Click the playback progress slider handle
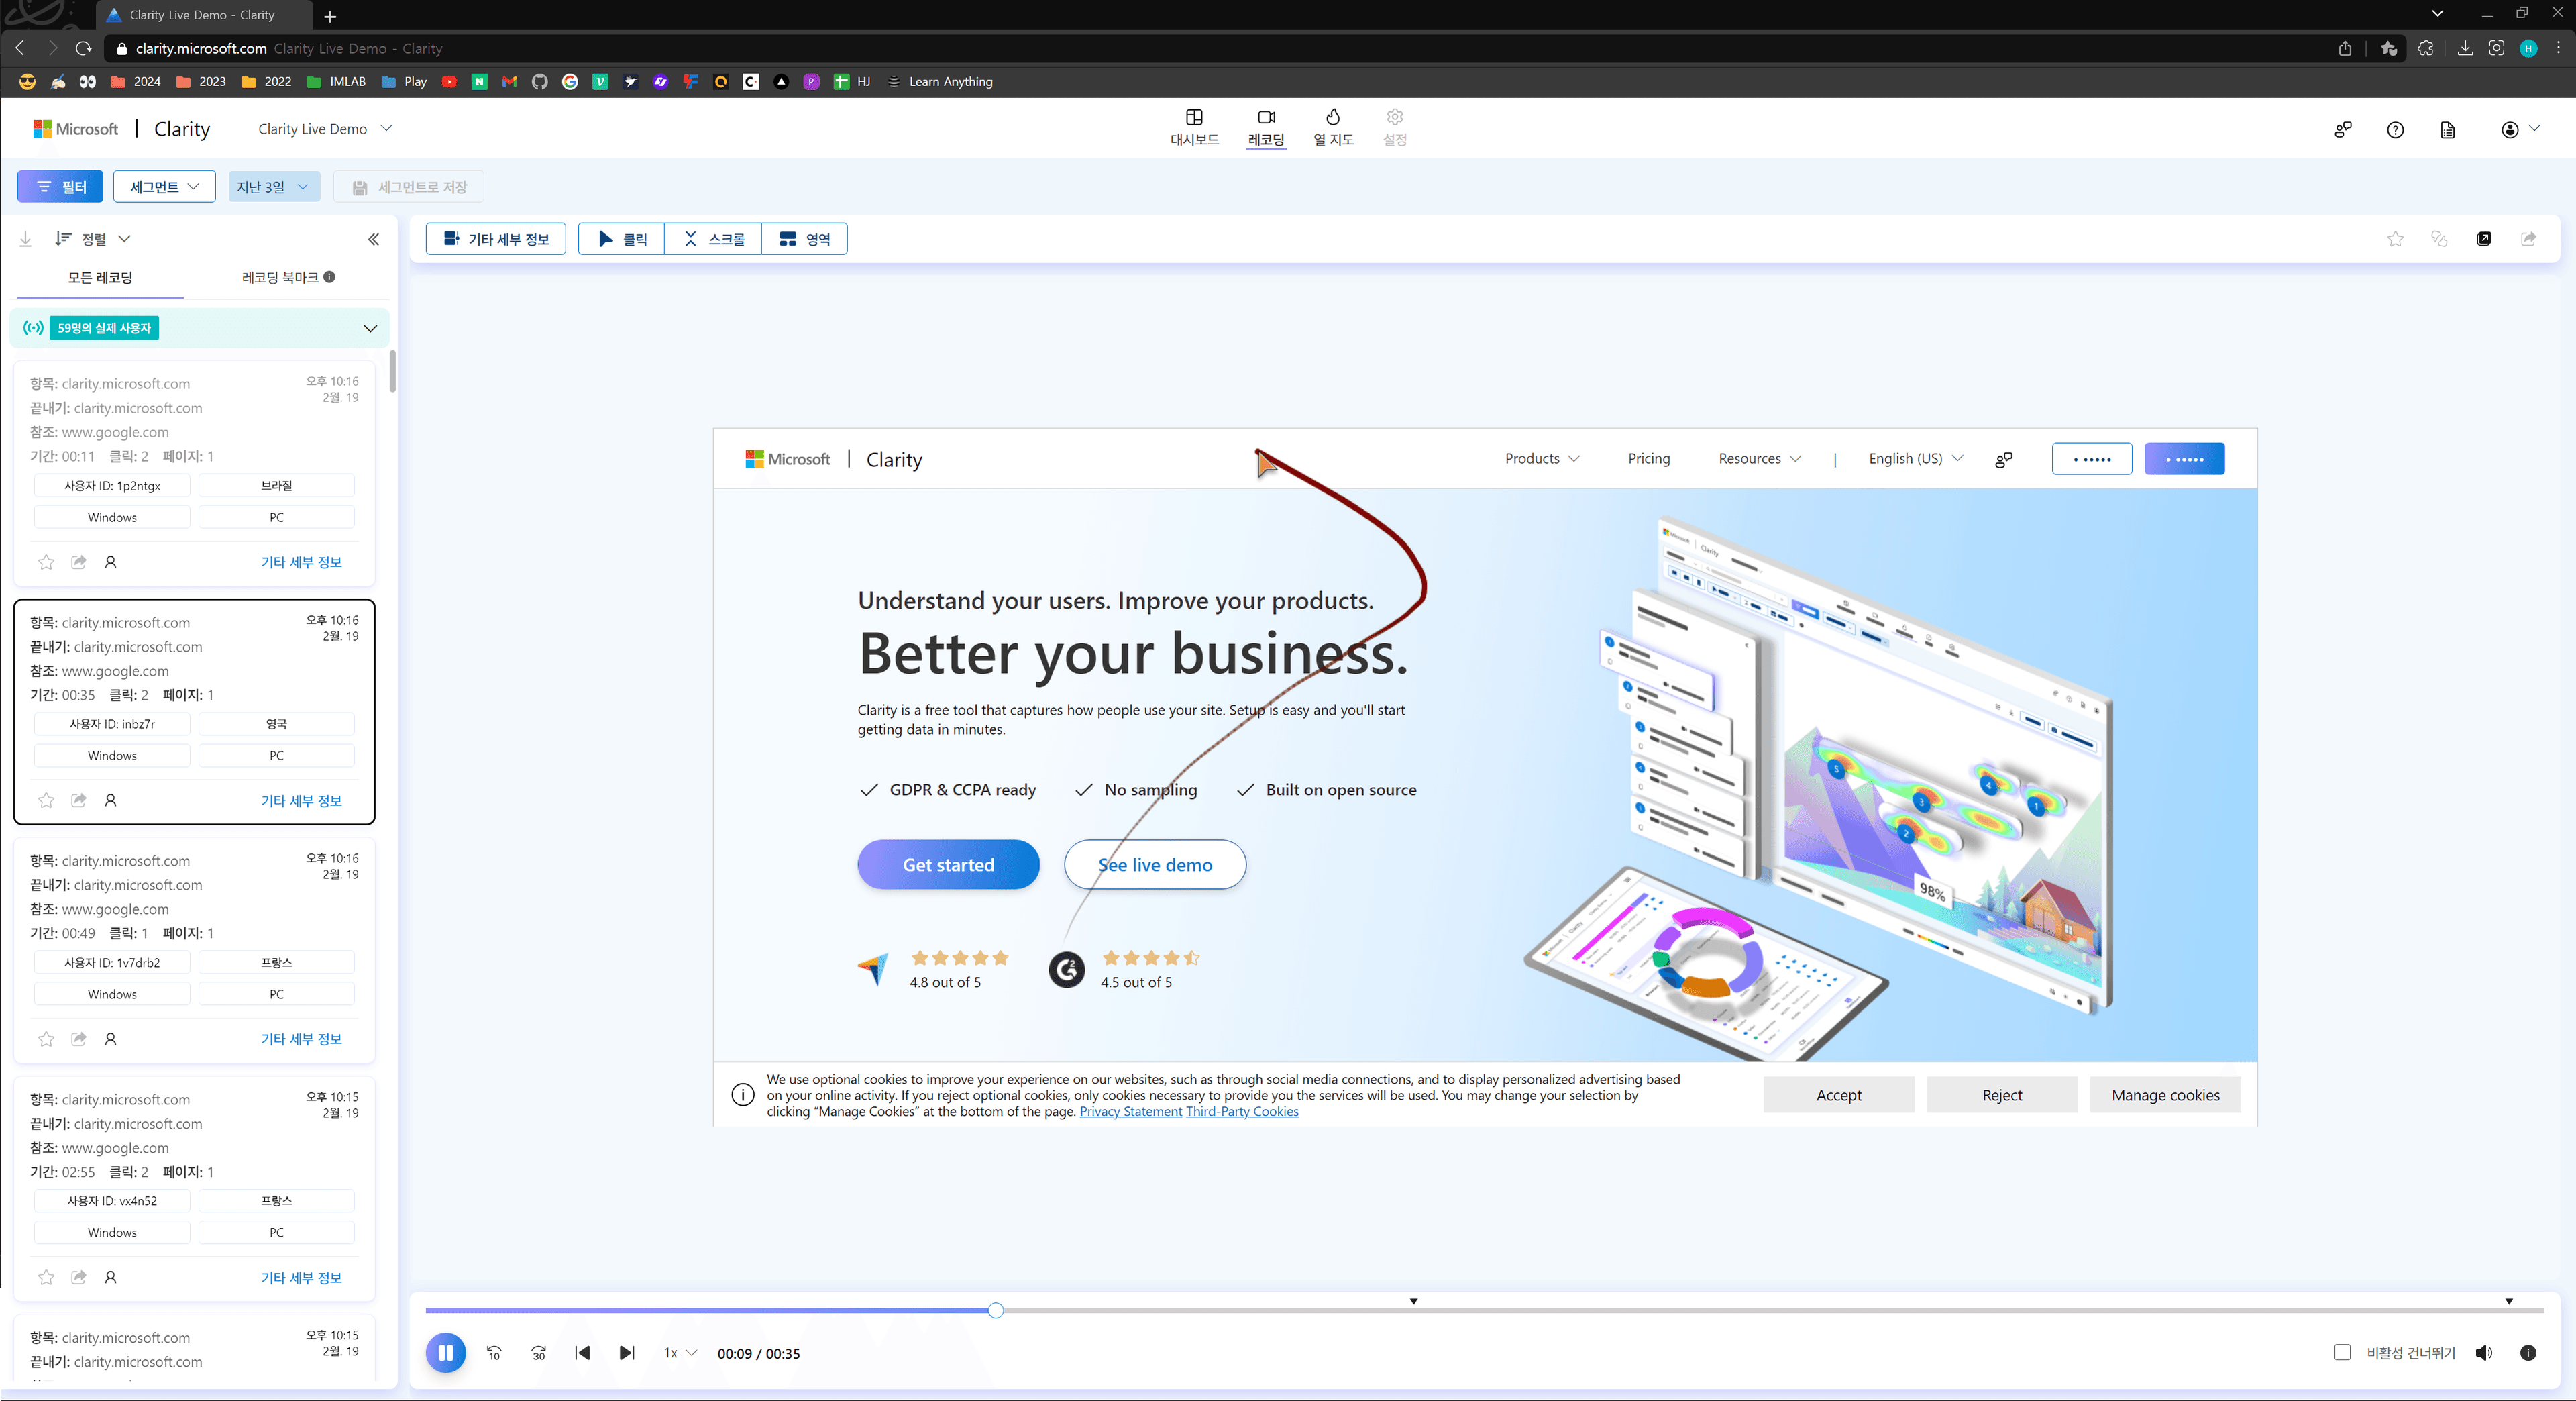 point(995,1310)
